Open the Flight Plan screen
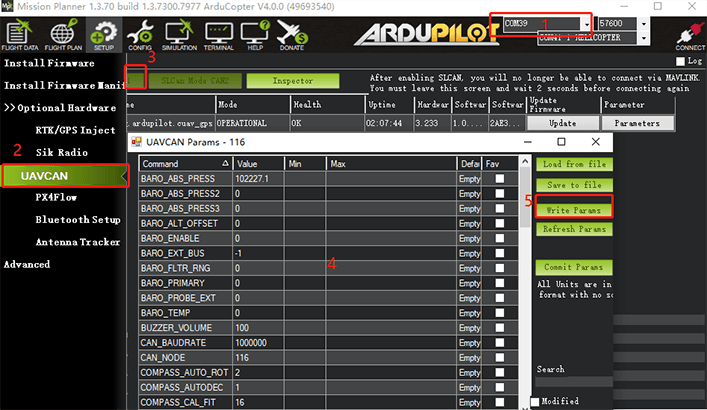The width and height of the screenshot is (707, 410). pos(62,33)
